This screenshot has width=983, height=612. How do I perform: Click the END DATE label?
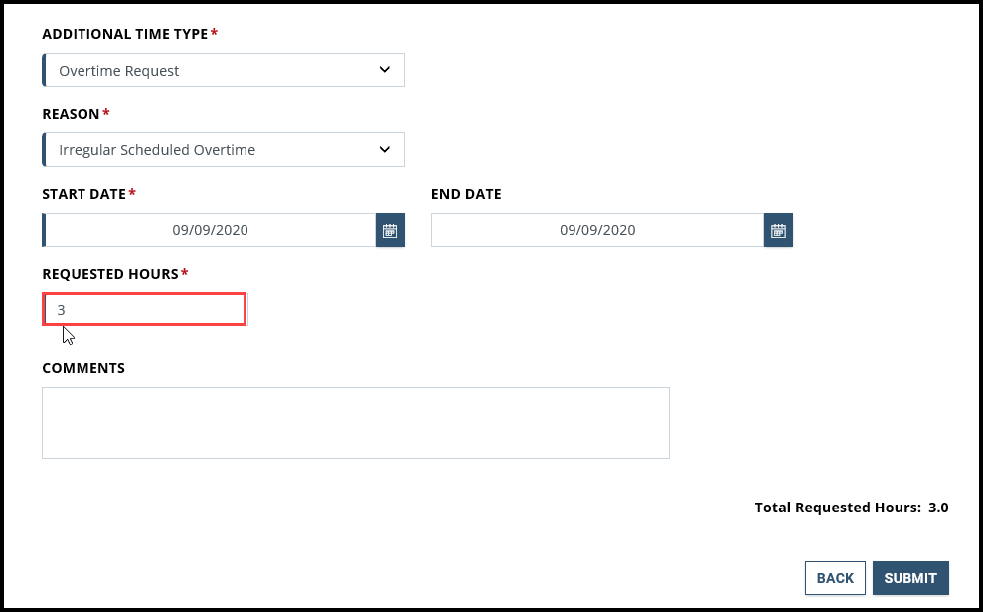(x=465, y=193)
